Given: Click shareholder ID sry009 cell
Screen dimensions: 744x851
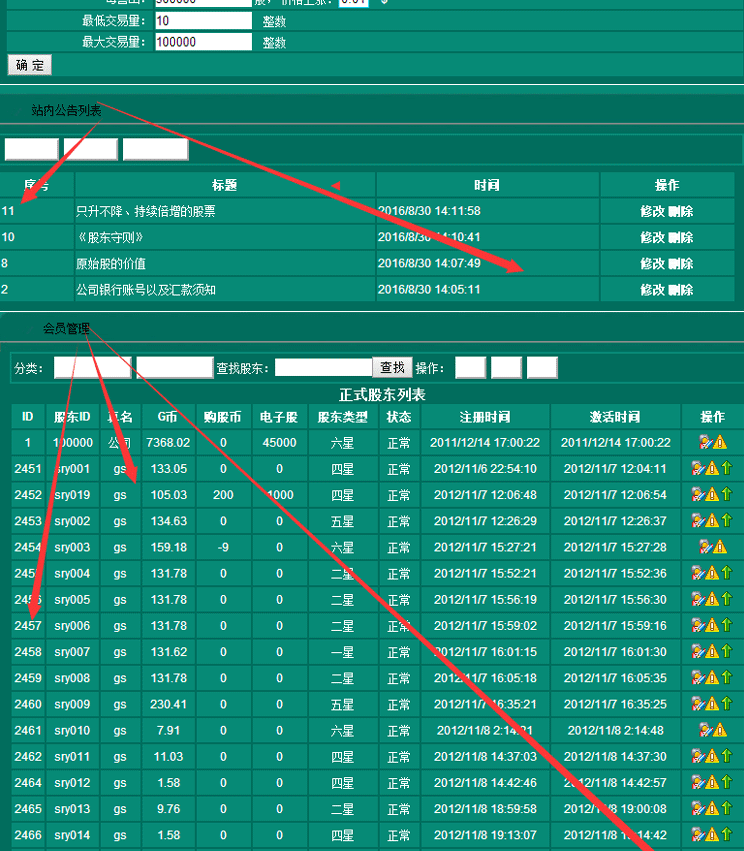Looking at the screenshot, I should point(72,704).
